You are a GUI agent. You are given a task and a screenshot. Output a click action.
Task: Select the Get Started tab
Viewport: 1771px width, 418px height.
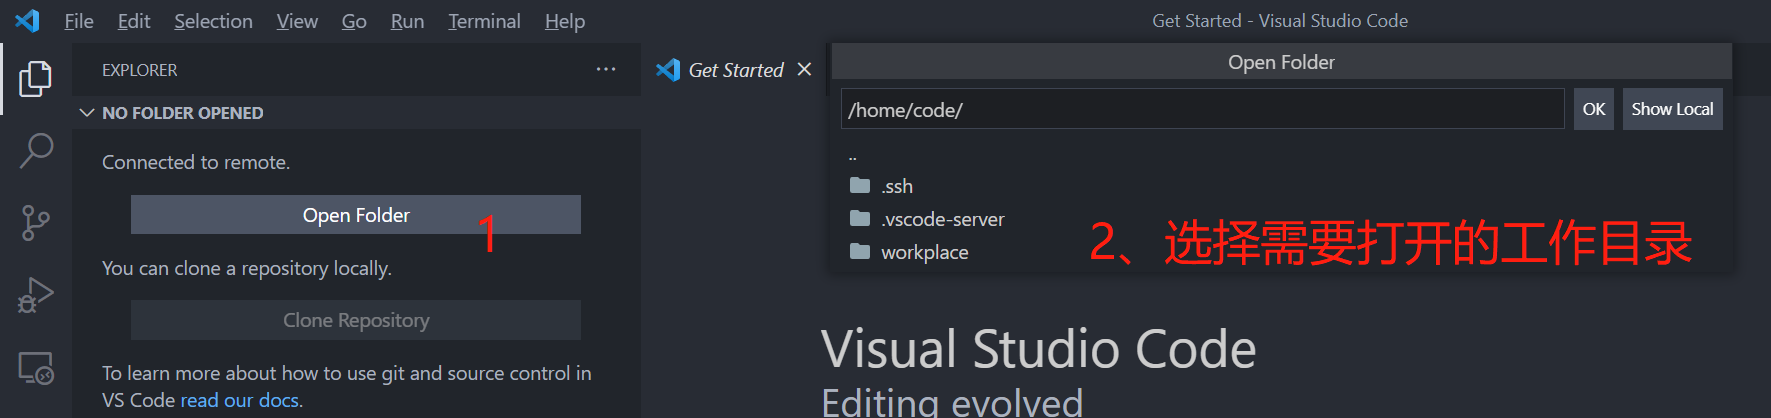(x=735, y=70)
